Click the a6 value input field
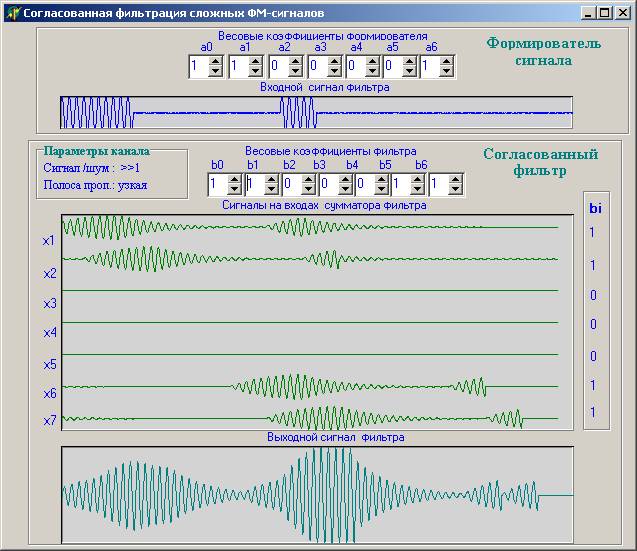Viewport: 637px width, 551px height. pos(430,66)
